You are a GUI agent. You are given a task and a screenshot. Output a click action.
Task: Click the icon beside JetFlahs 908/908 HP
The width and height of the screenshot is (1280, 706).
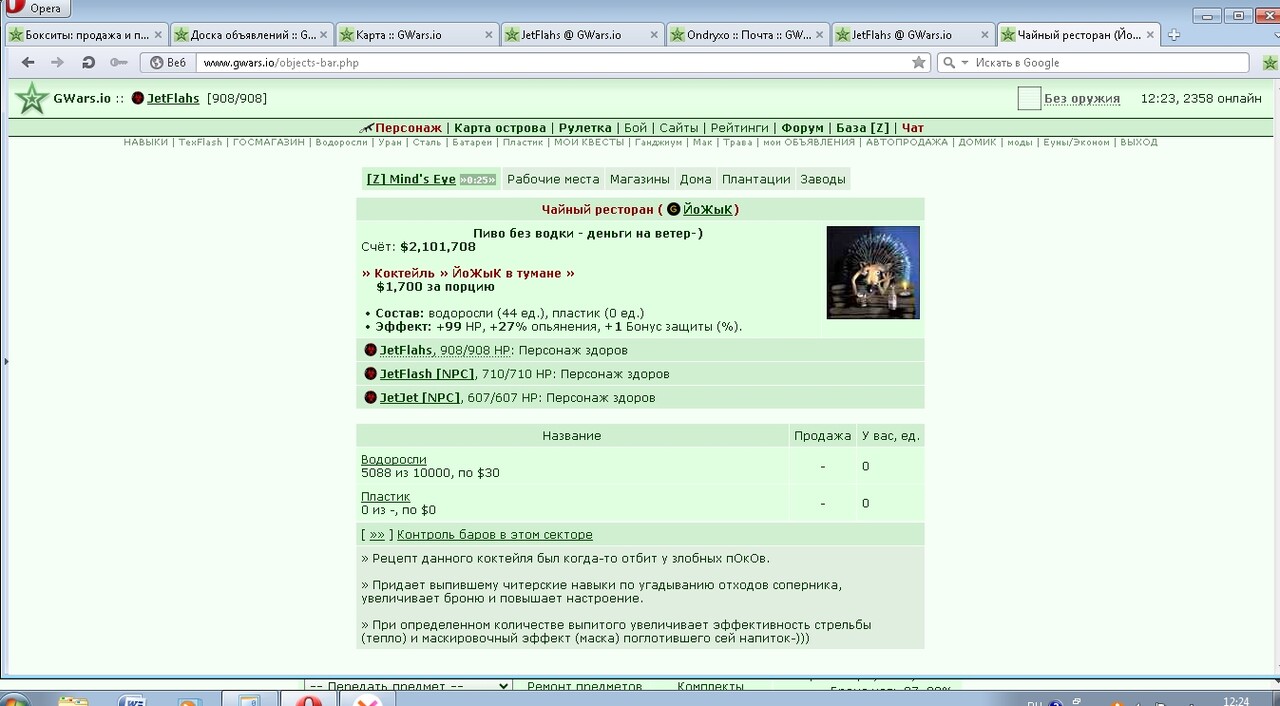pyautogui.click(x=370, y=350)
